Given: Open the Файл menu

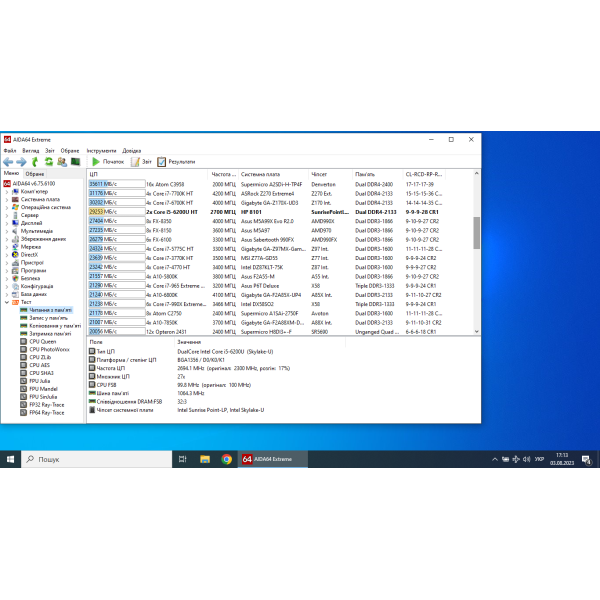Looking at the screenshot, I should point(10,151).
